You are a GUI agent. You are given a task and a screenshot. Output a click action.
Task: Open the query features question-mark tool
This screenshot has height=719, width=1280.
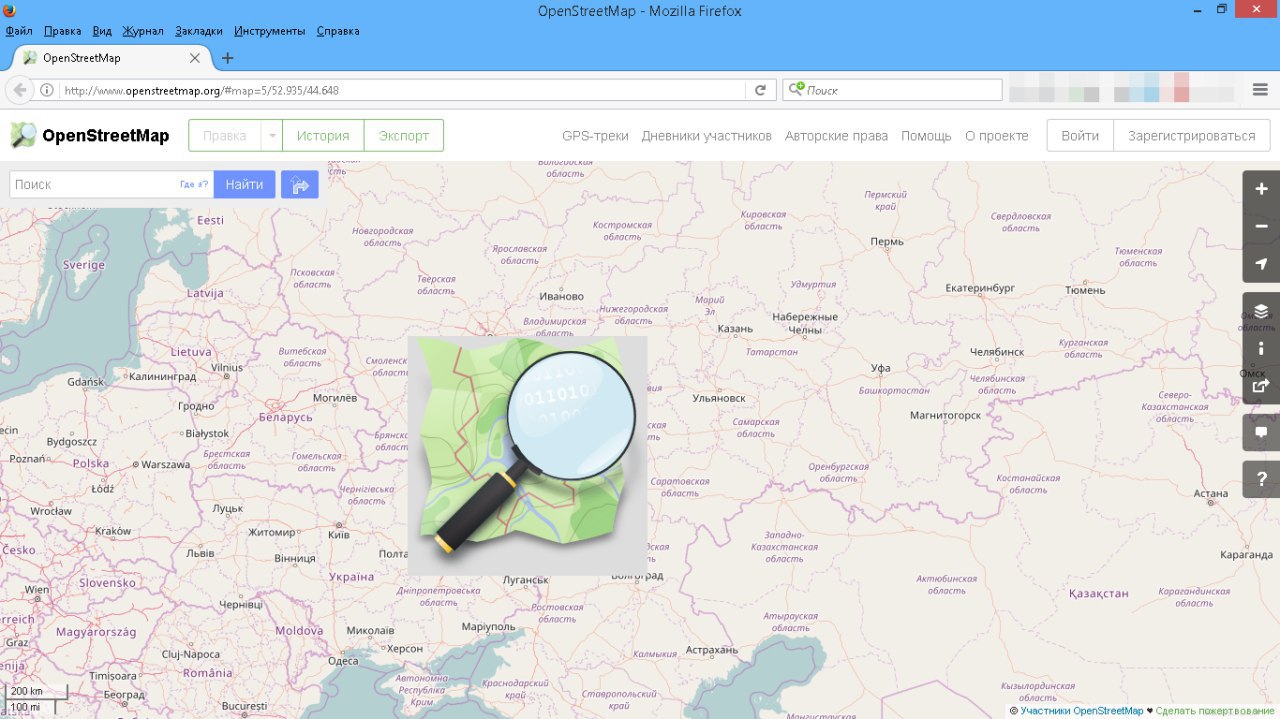[1261, 479]
